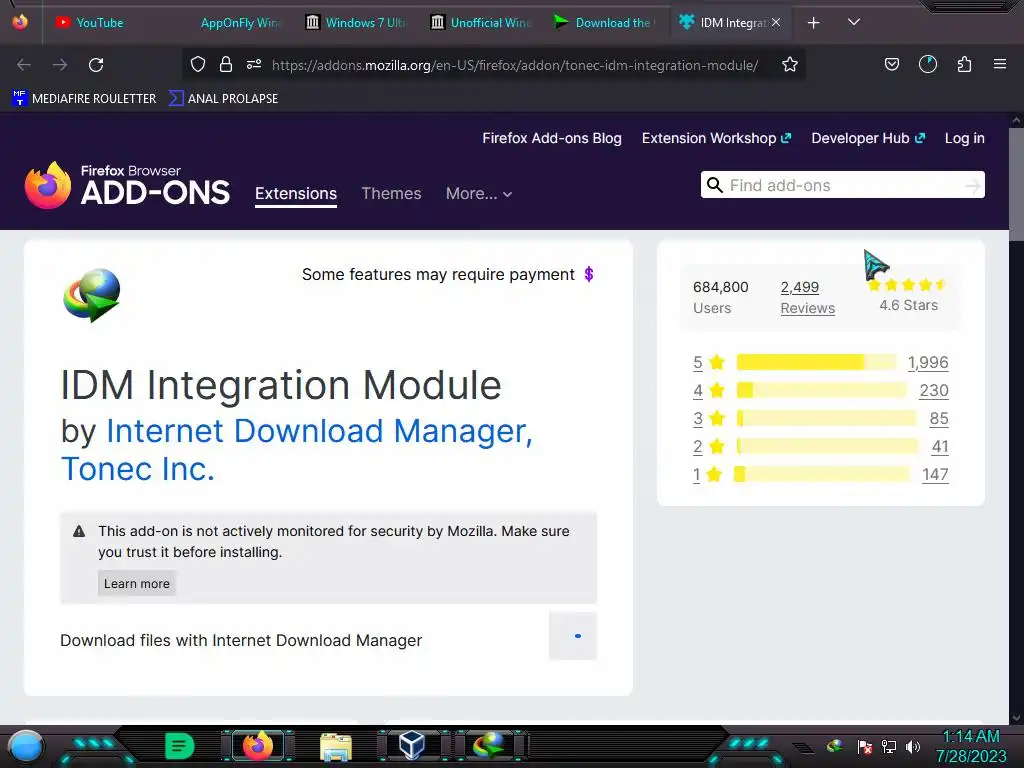Open the green notes app in taskbar
The width and height of the screenshot is (1024, 768).
pos(180,746)
